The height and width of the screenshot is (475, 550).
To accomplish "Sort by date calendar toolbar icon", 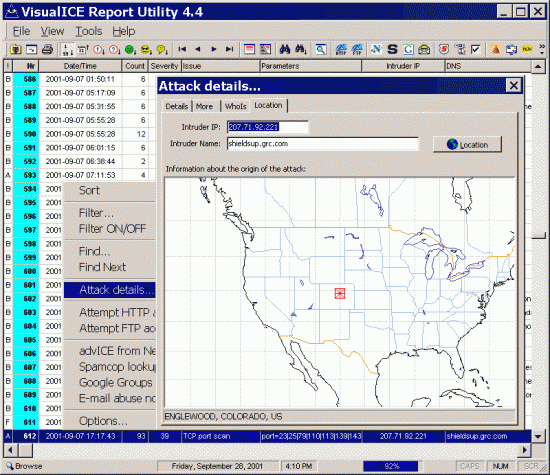I will click(83, 49).
